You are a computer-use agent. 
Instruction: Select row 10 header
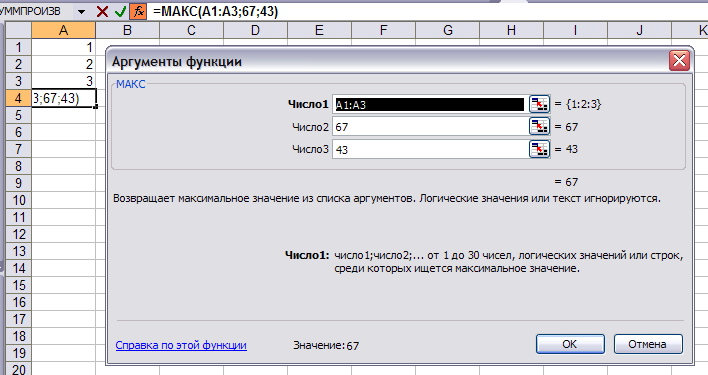[19, 200]
